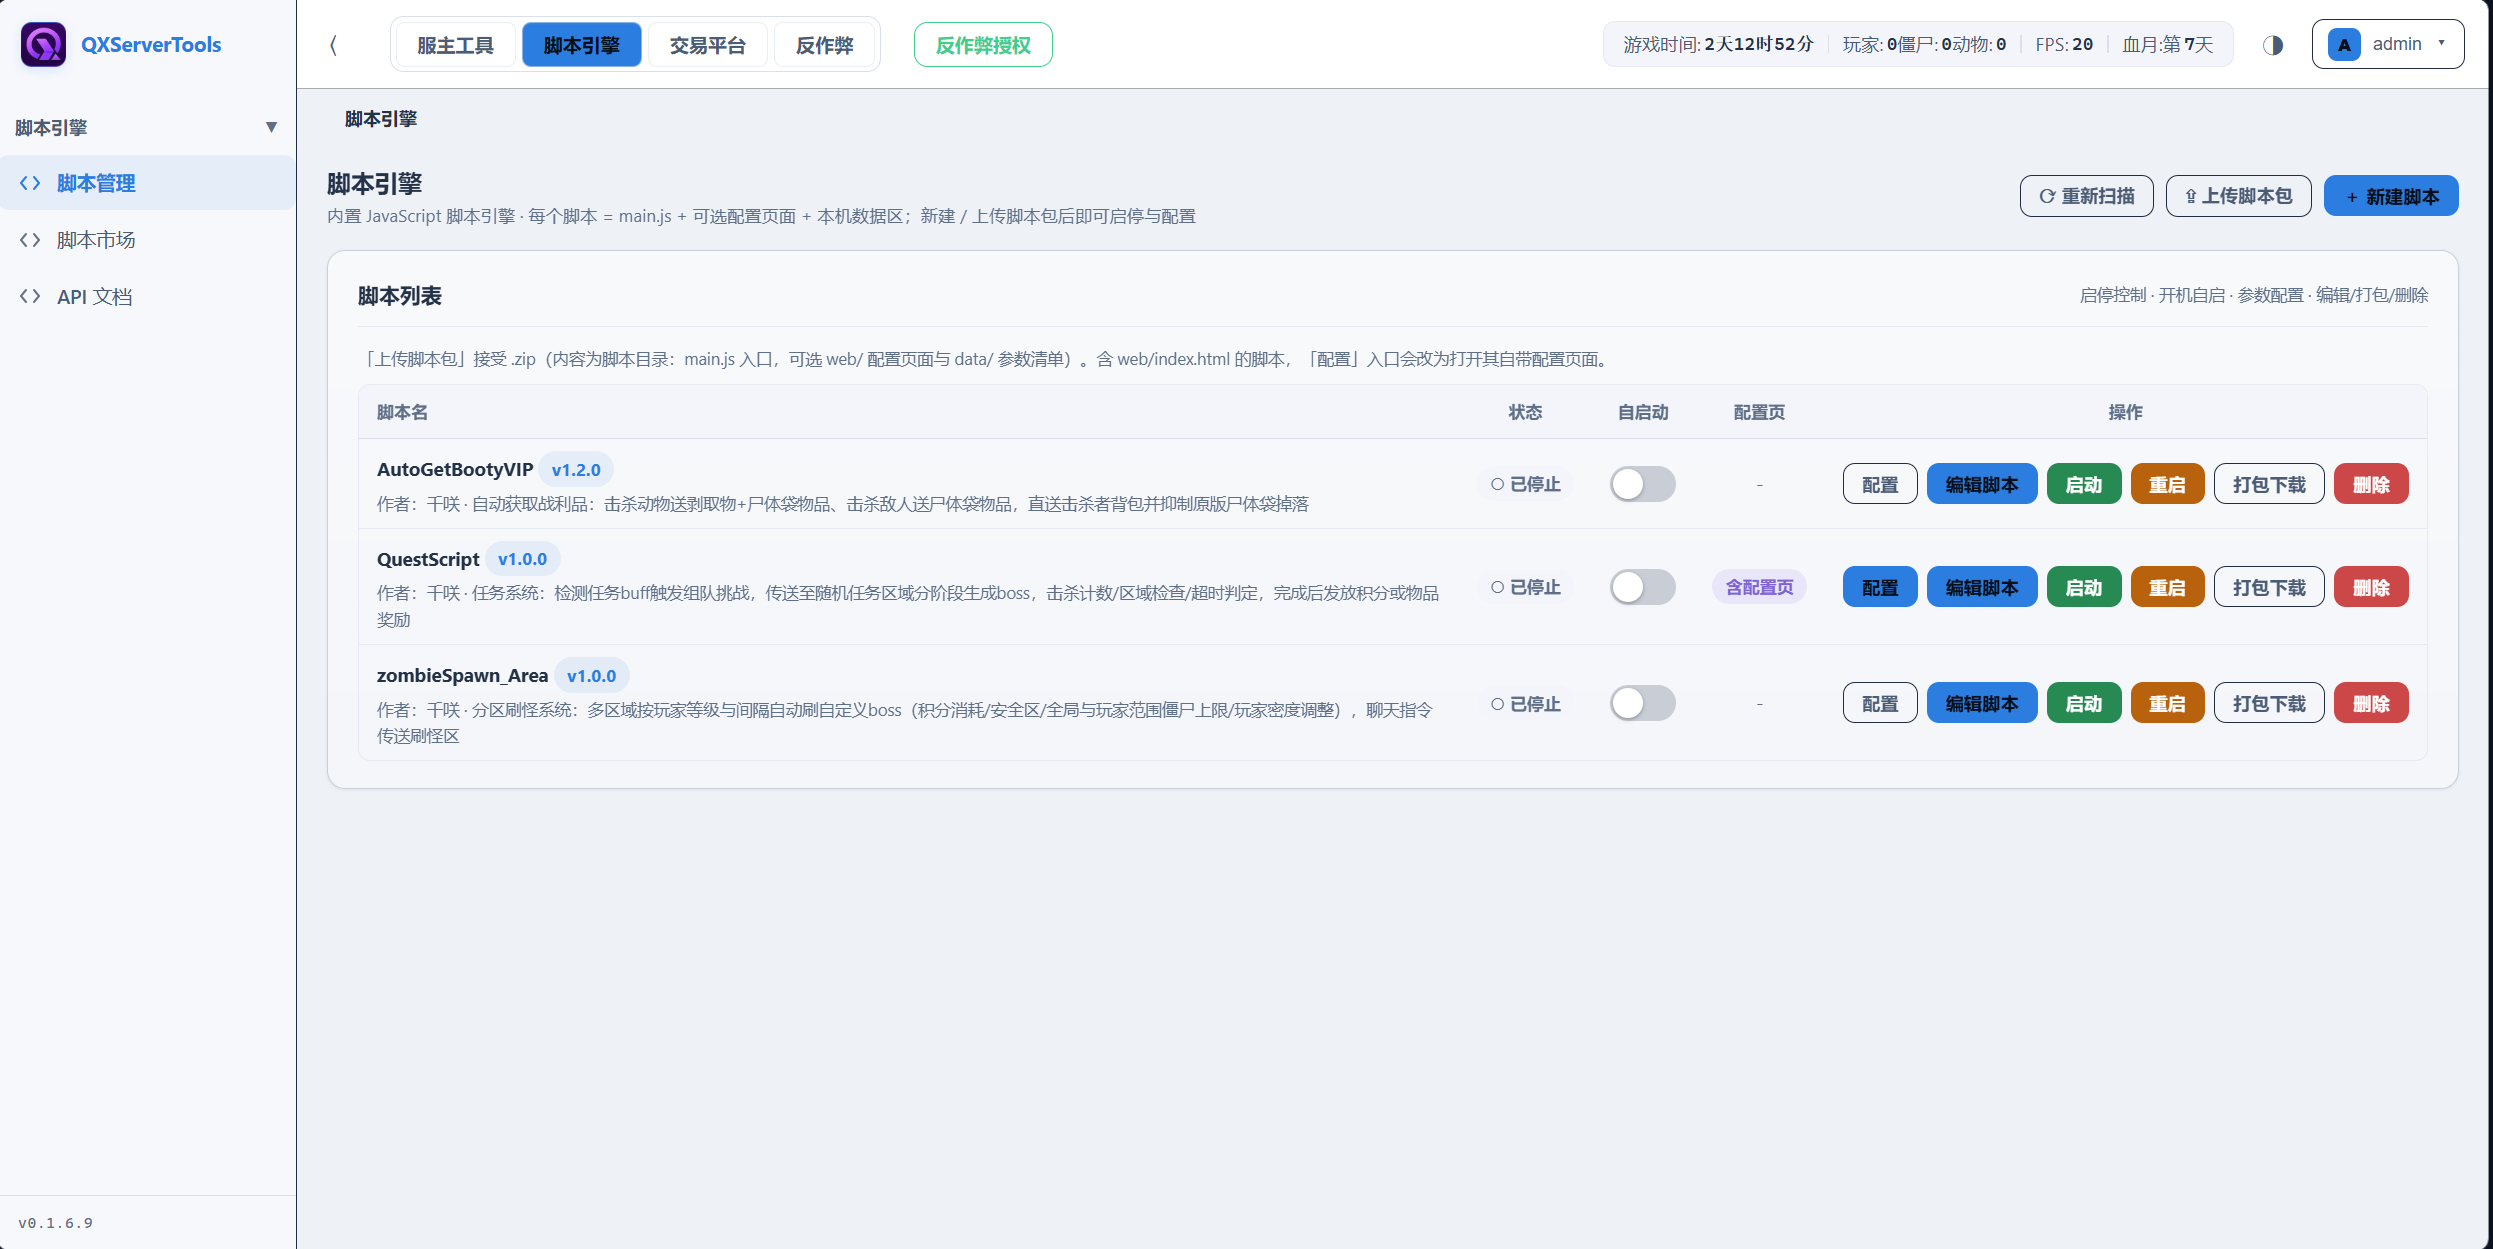The width and height of the screenshot is (2493, 1249).
Task: Start the QuestScript script
Action: point(2083,587)
